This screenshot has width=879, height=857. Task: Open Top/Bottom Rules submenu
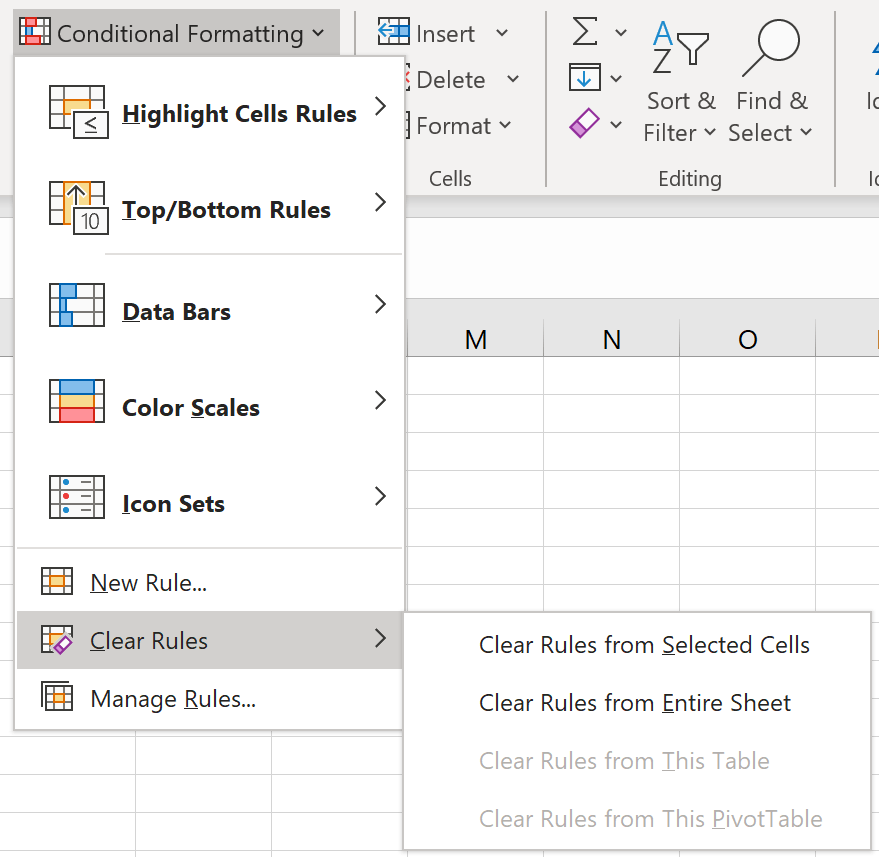tap(226, 210)
